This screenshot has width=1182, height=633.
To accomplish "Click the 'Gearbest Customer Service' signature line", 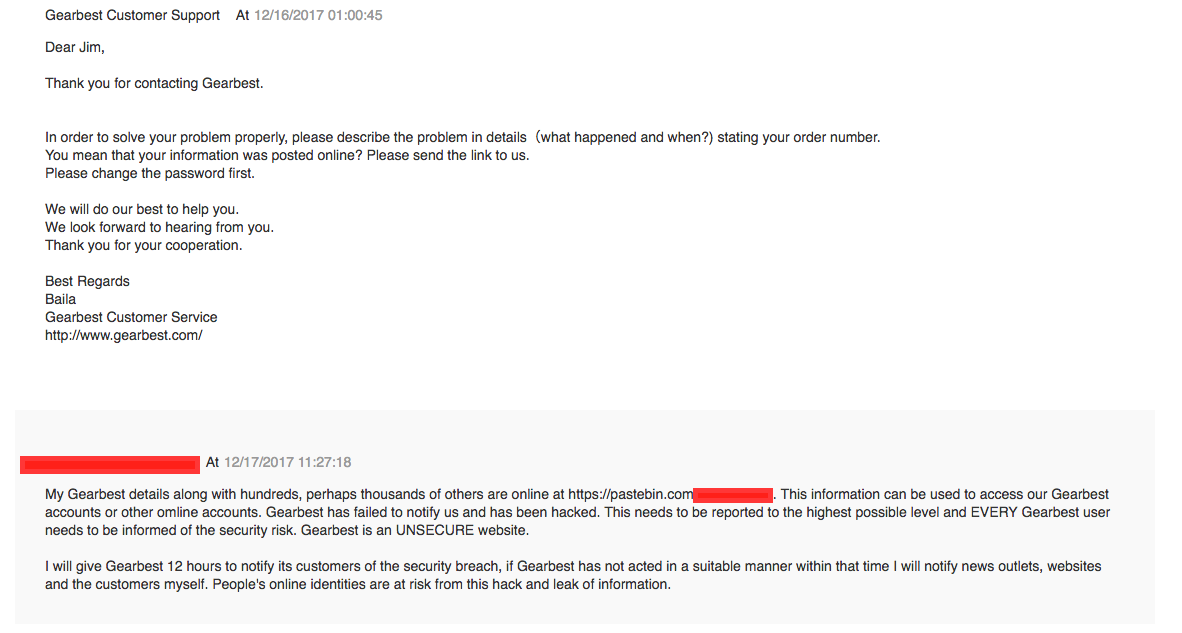I will 131,317.
